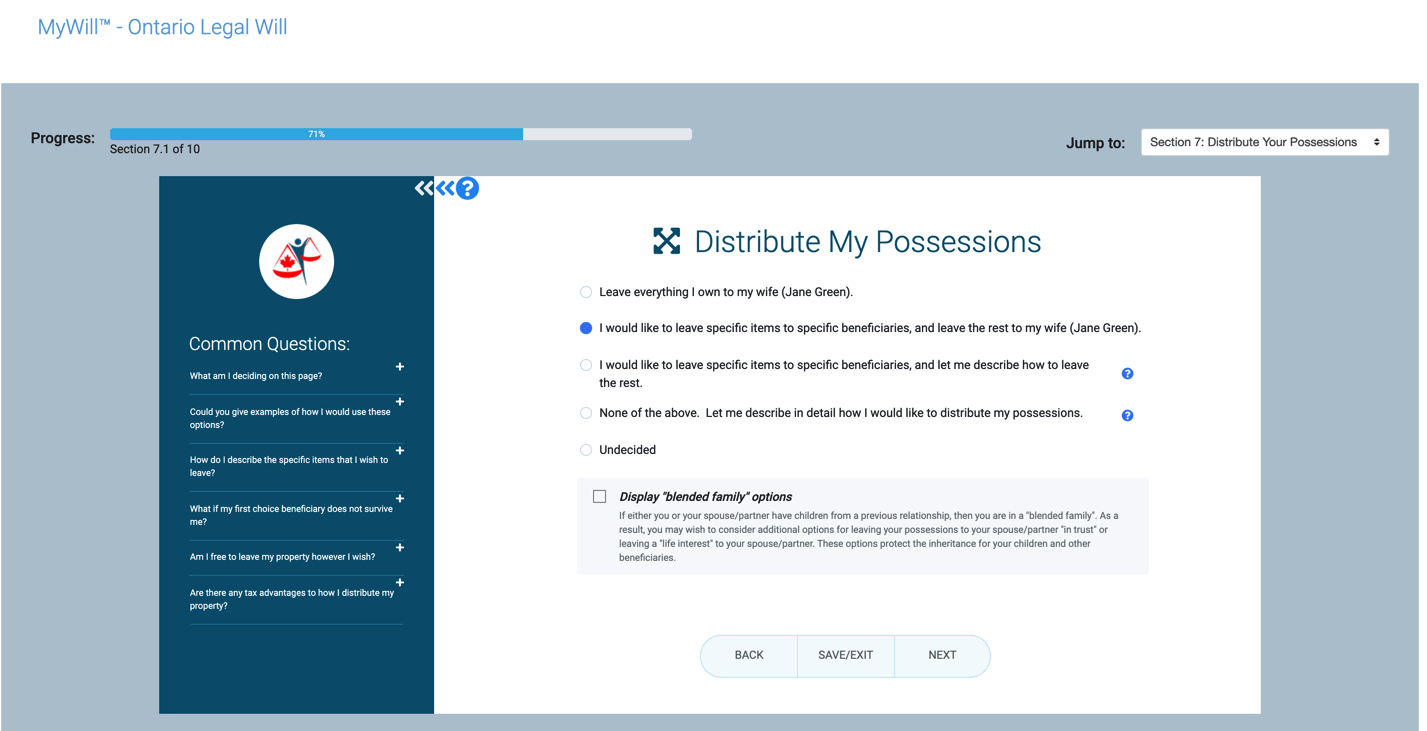
Task: Expand 'Am I free to leave my property'
Action: tap(400, 548)
